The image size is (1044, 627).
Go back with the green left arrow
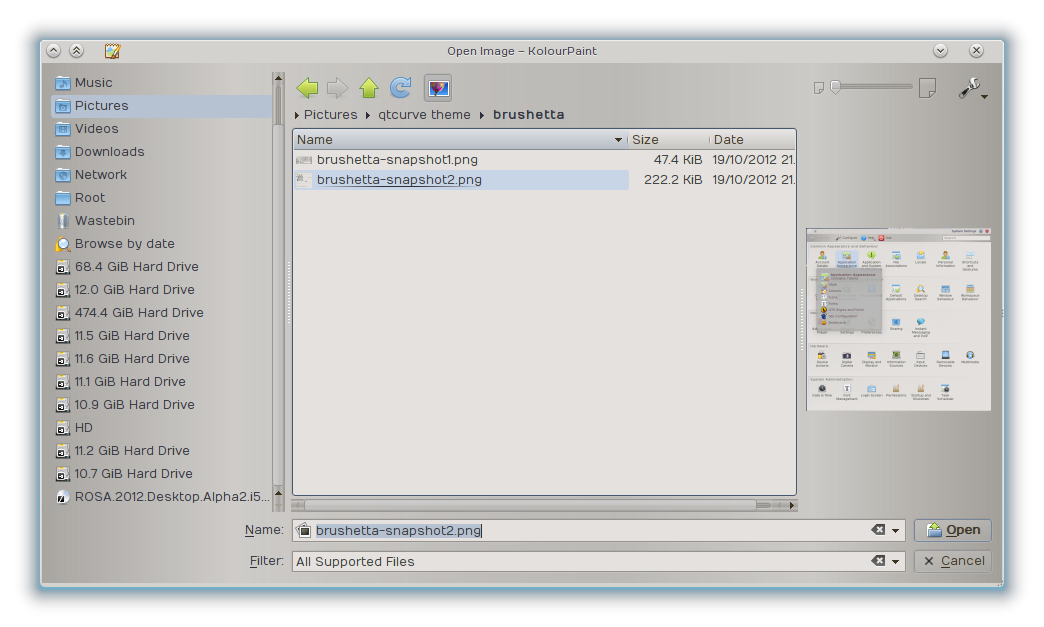(x=307, y=88)
